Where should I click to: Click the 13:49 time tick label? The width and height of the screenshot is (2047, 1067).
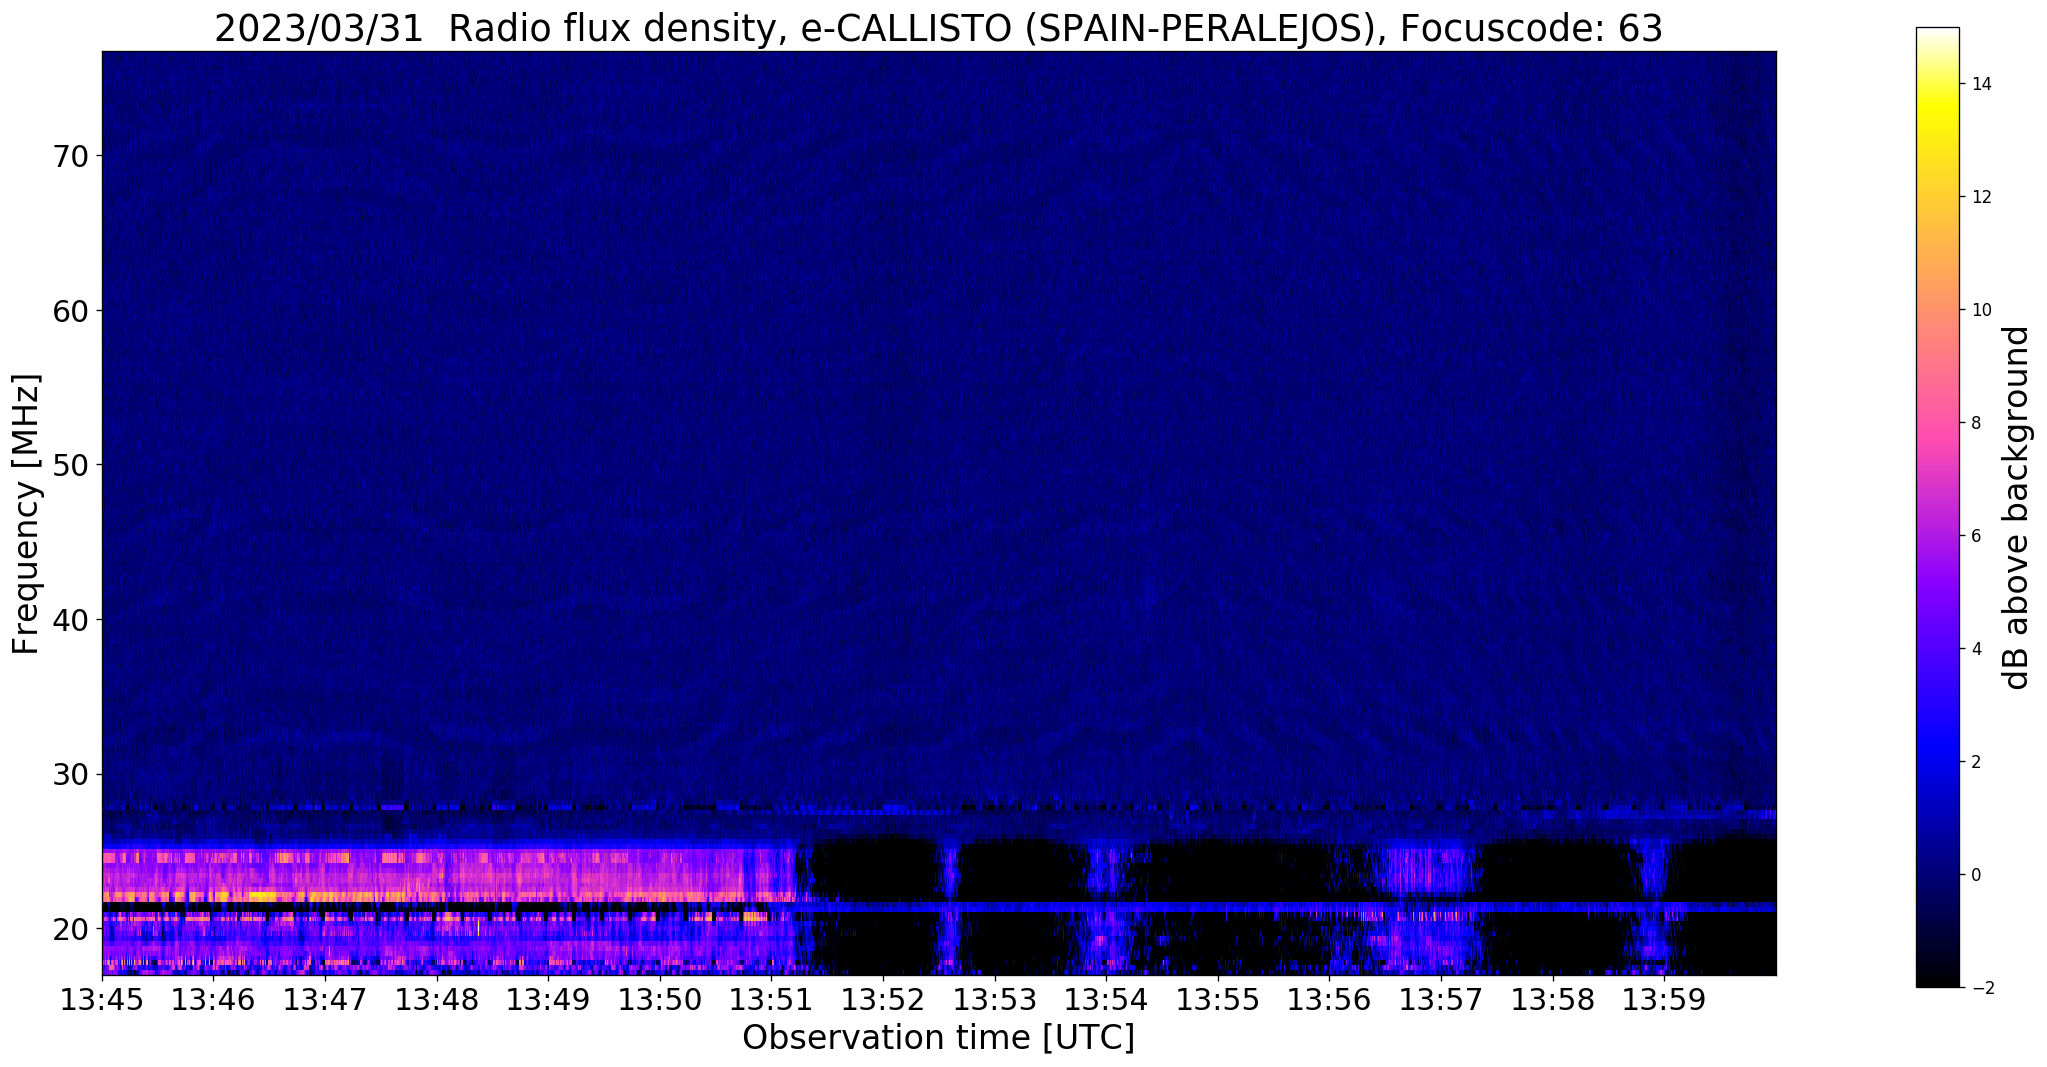pos(548,1000)
